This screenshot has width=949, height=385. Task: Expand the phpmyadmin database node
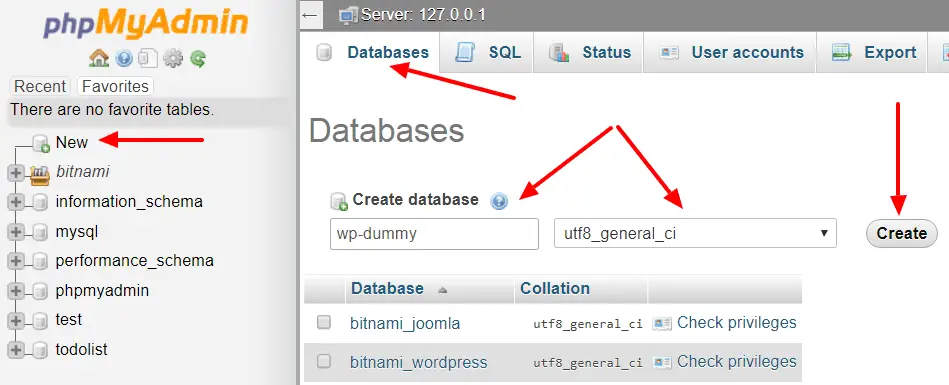(16, 291)
